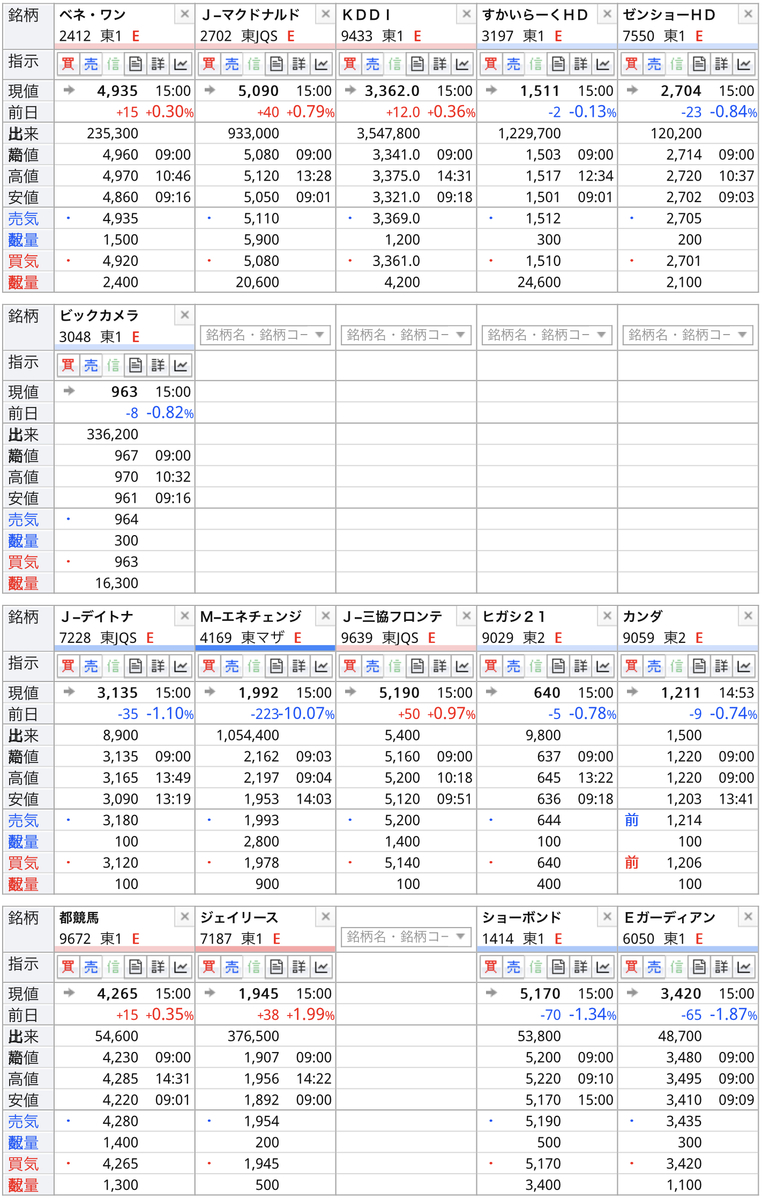Click J-マクドナルド ask price 5,110

[x=261, y=219]
